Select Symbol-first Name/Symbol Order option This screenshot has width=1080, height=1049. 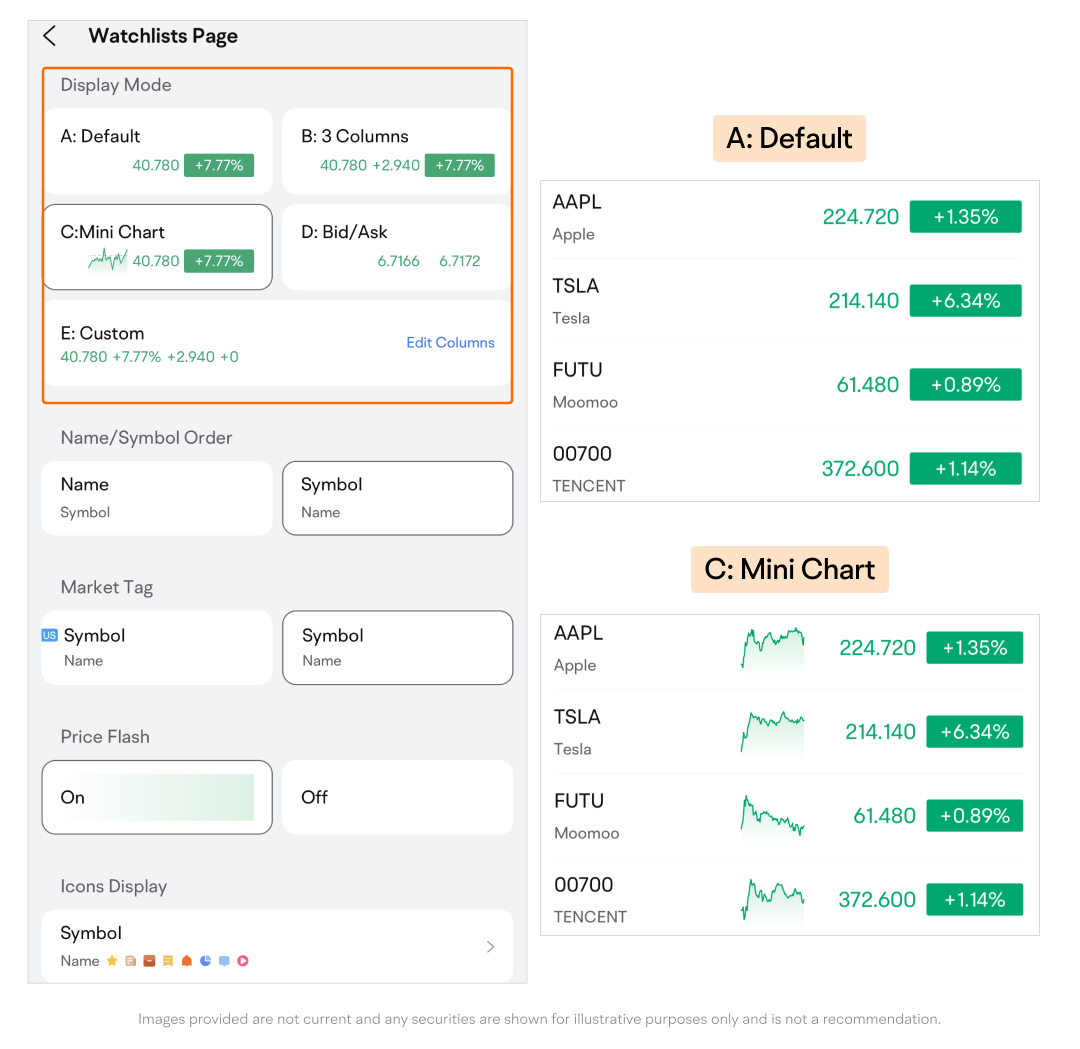click(x=397, y=498)
